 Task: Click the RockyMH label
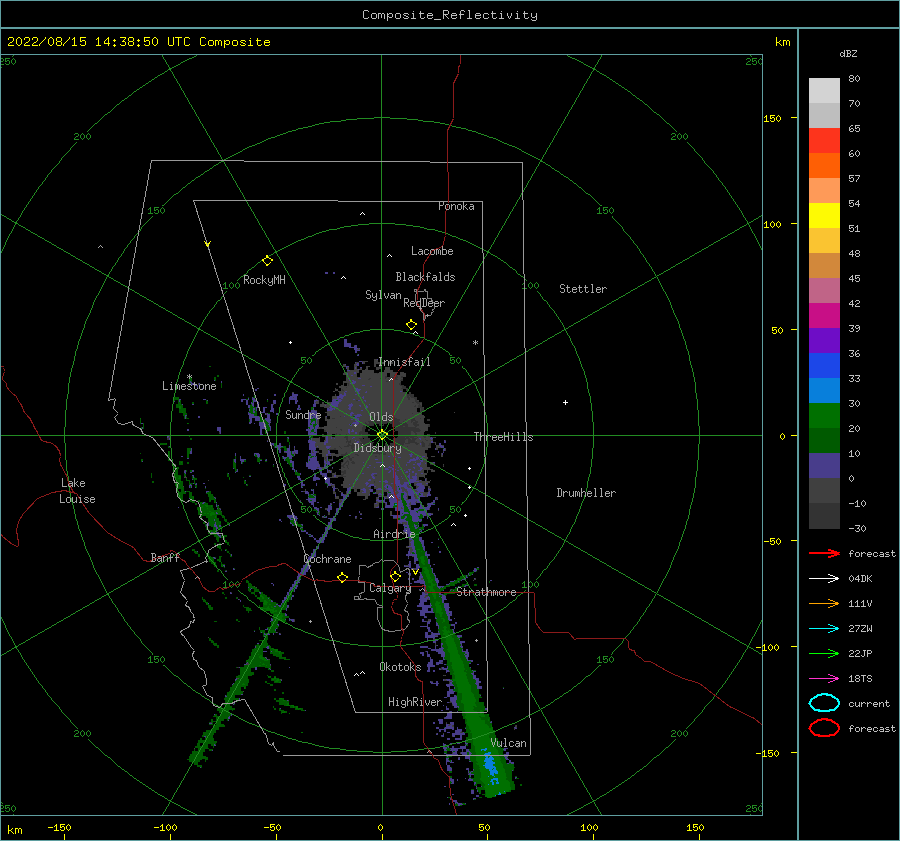pos(264,280)
